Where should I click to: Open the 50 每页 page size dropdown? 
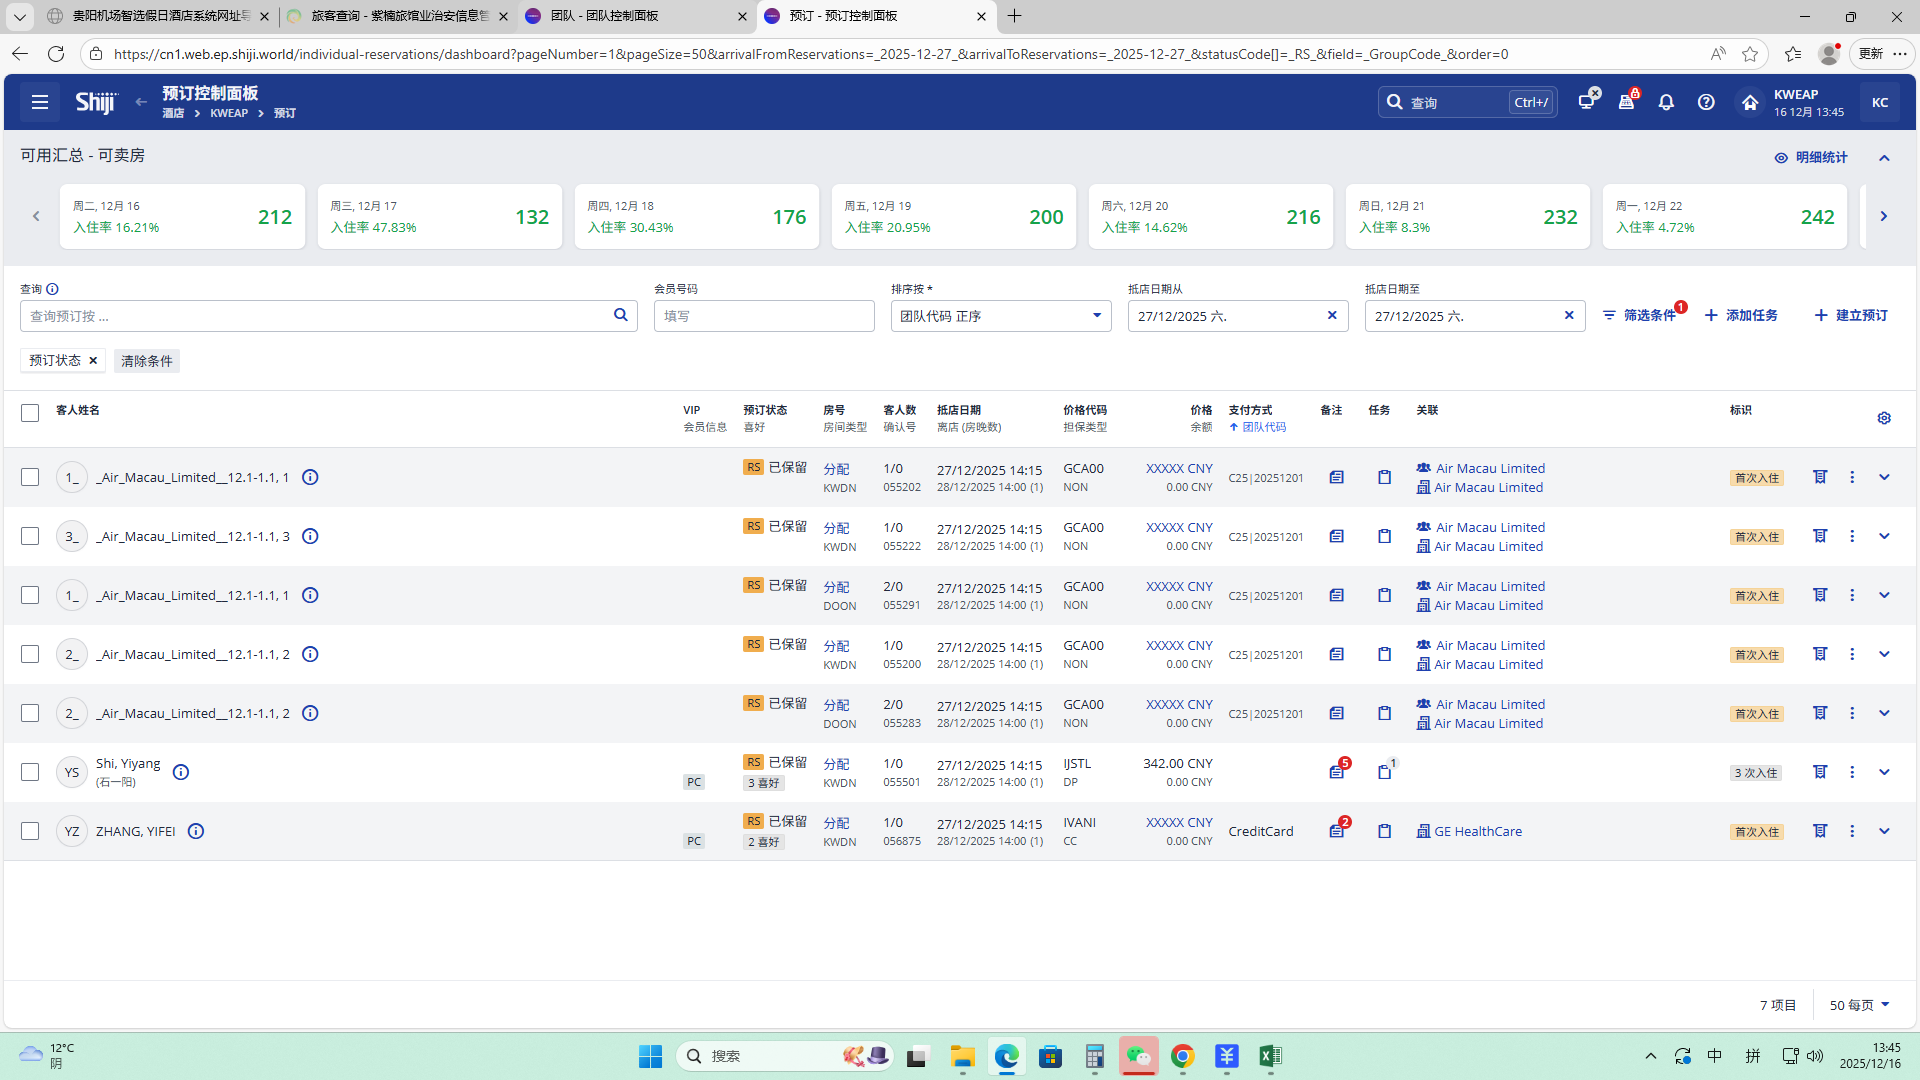pyautogui.click(x=1859, y=1005)
